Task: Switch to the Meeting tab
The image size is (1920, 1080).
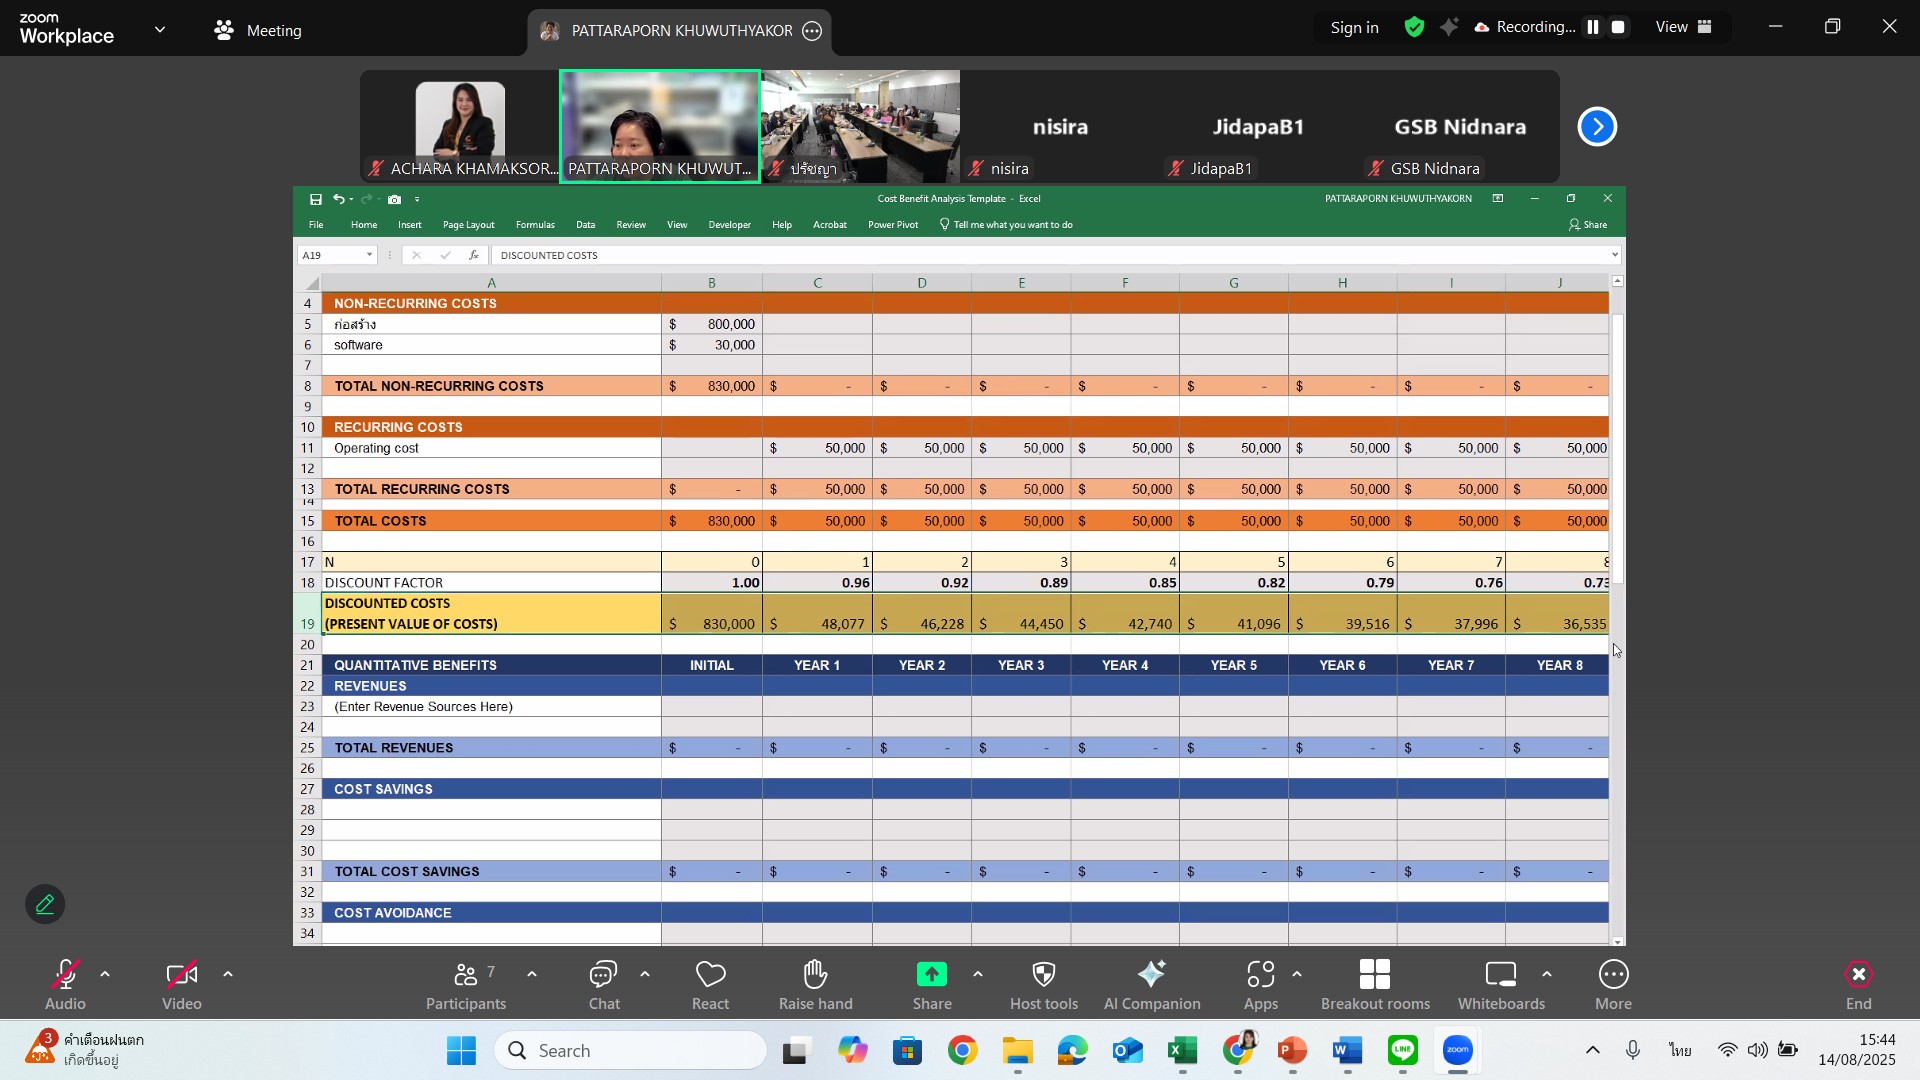Action: [x=258, y=30]
